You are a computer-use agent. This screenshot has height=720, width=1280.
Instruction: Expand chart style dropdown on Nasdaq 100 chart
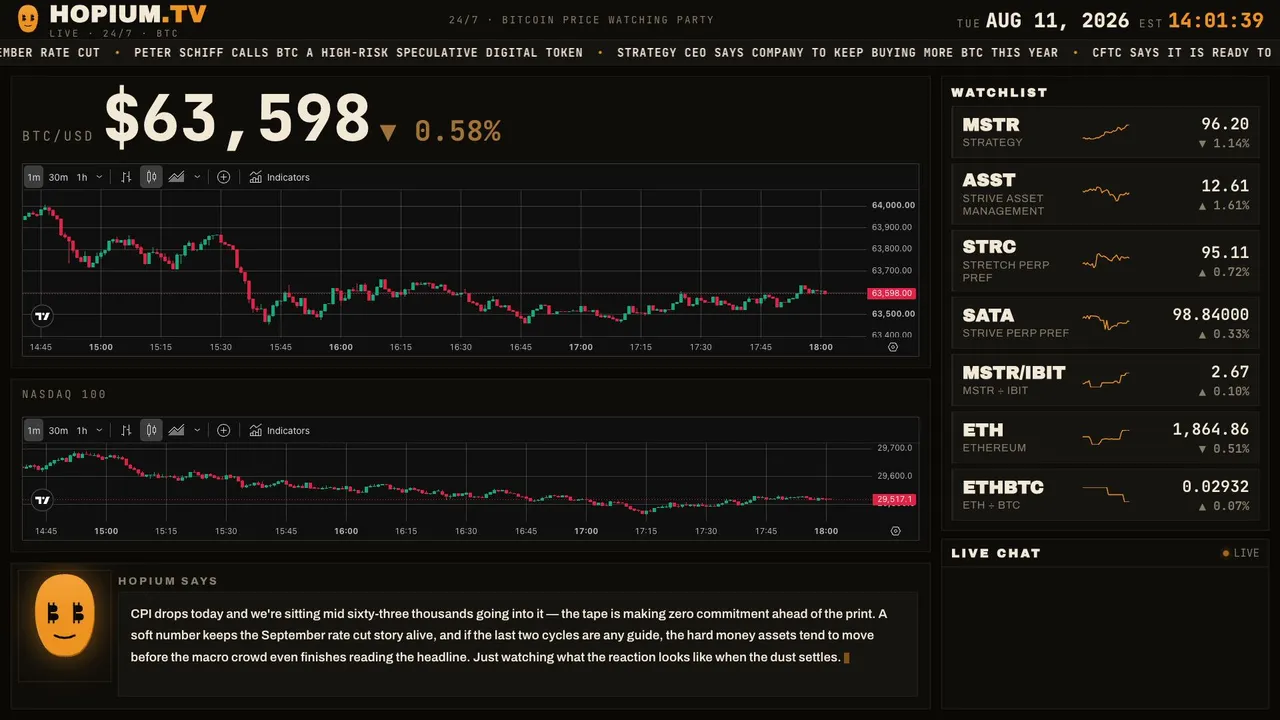[x=197, y=430]
